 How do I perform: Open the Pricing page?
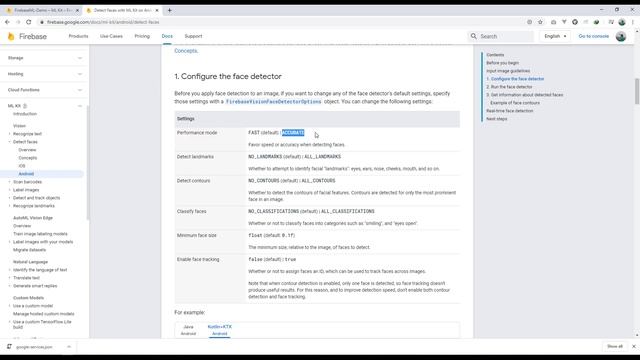(x=142, y=36)
